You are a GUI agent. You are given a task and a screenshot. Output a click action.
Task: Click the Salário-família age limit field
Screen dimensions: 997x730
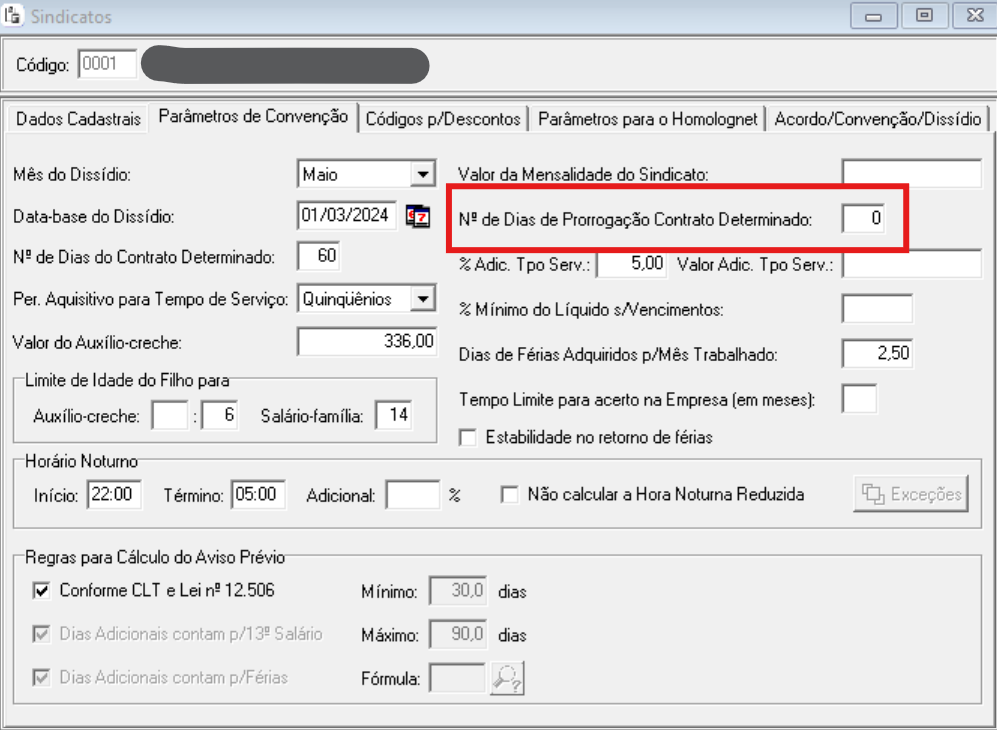tap(394, 415)
